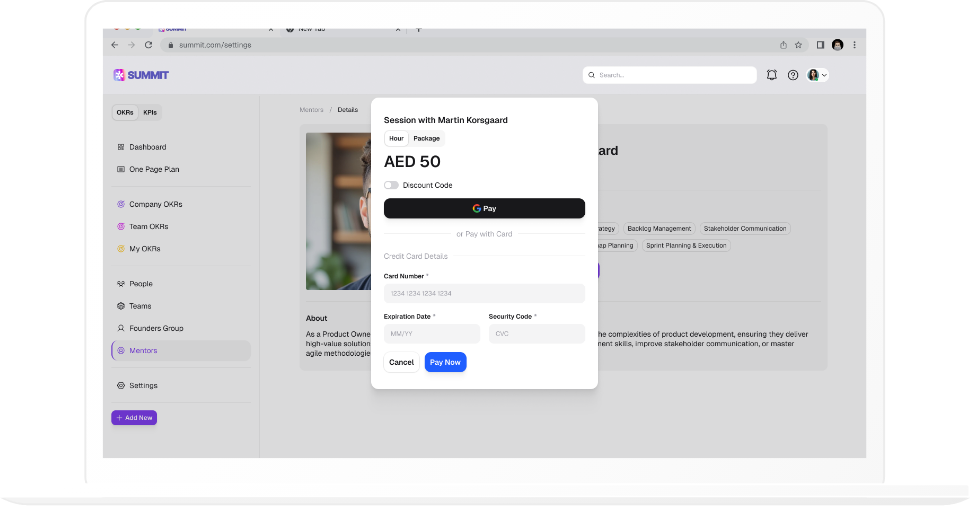Click the Teams sidebar icon
Image resolution: width=971 pixels, height=506 pixels.
click(121, 306)
